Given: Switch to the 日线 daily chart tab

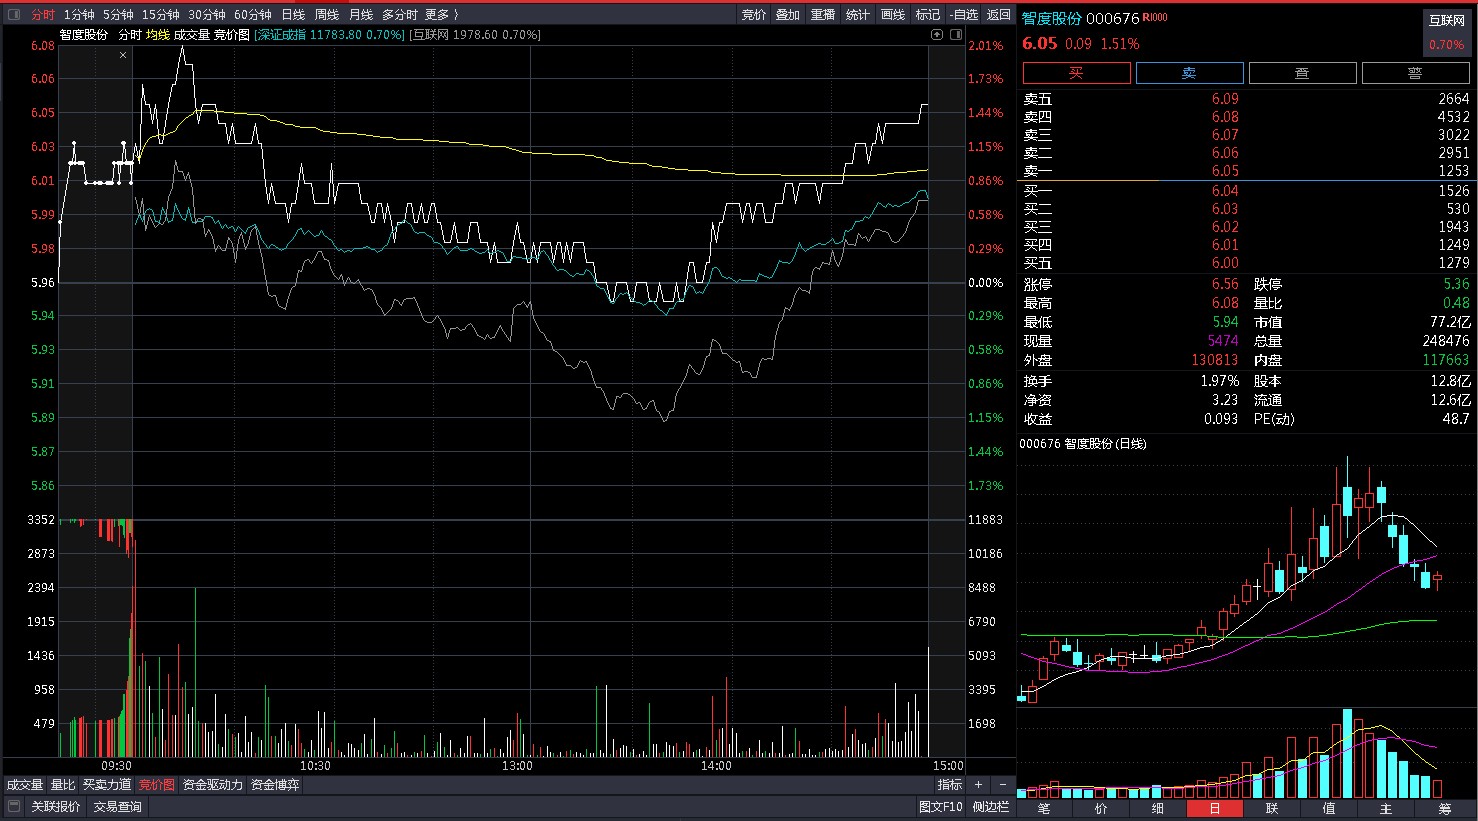Looking at the screenshot, I should click(x=293, y=14).
